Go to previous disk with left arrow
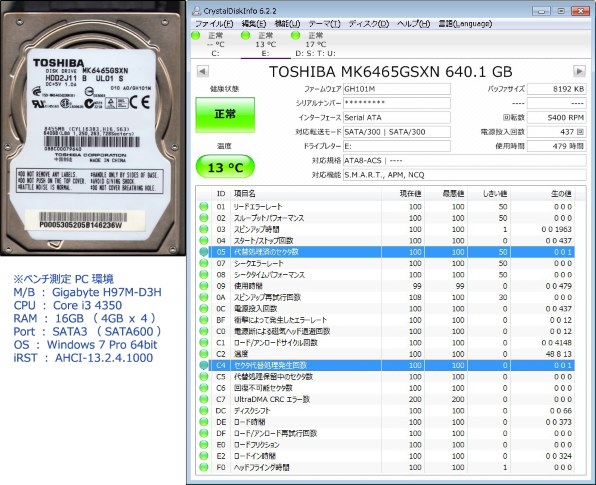This screenshot has height=485, width=596. [202, 71]
